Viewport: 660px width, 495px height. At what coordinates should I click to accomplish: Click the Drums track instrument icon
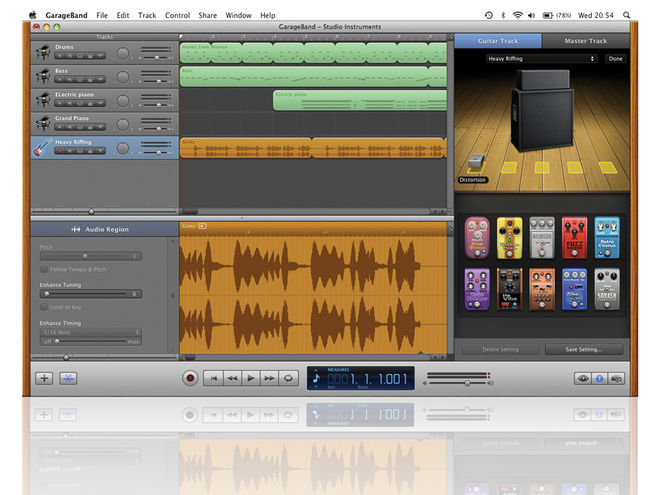43,53
